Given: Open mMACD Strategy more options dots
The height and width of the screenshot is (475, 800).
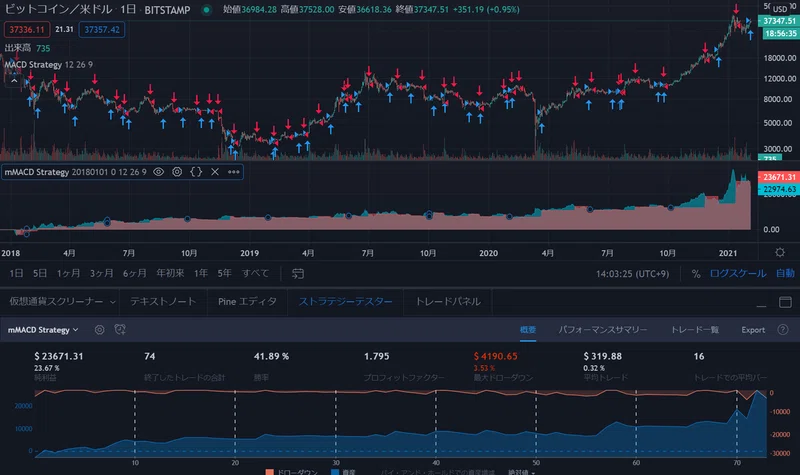Looking at the screenshot, I should (234, 172).
